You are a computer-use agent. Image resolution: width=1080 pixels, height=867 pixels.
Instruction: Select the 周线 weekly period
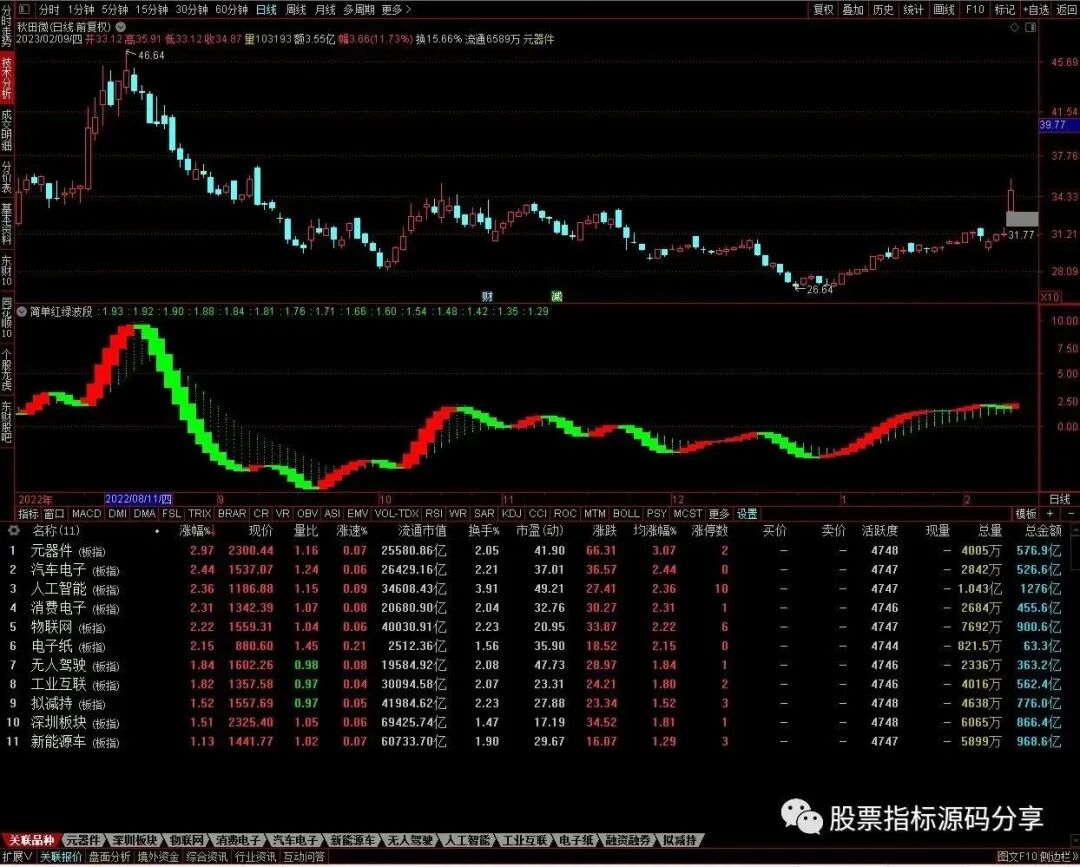296,10
